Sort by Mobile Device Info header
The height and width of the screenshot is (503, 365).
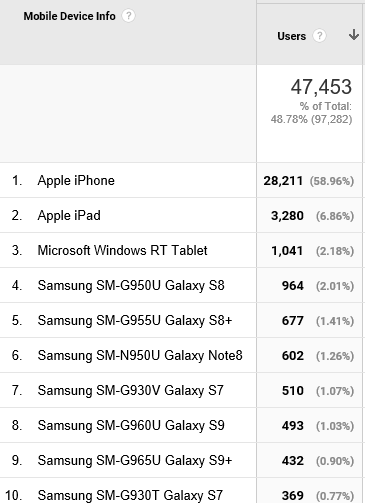(69, 16)
